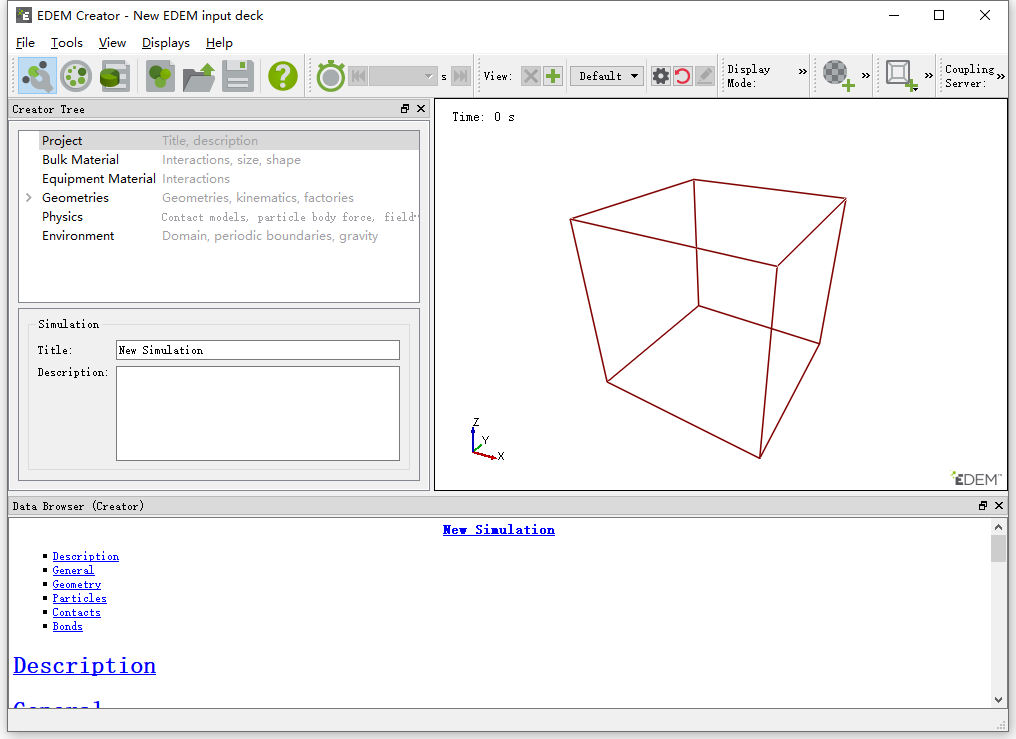Screen dimensions: 1016x739
Task: Add particle display with sphere plus icon
Action: pyautogui.click(x=839, y=76)
